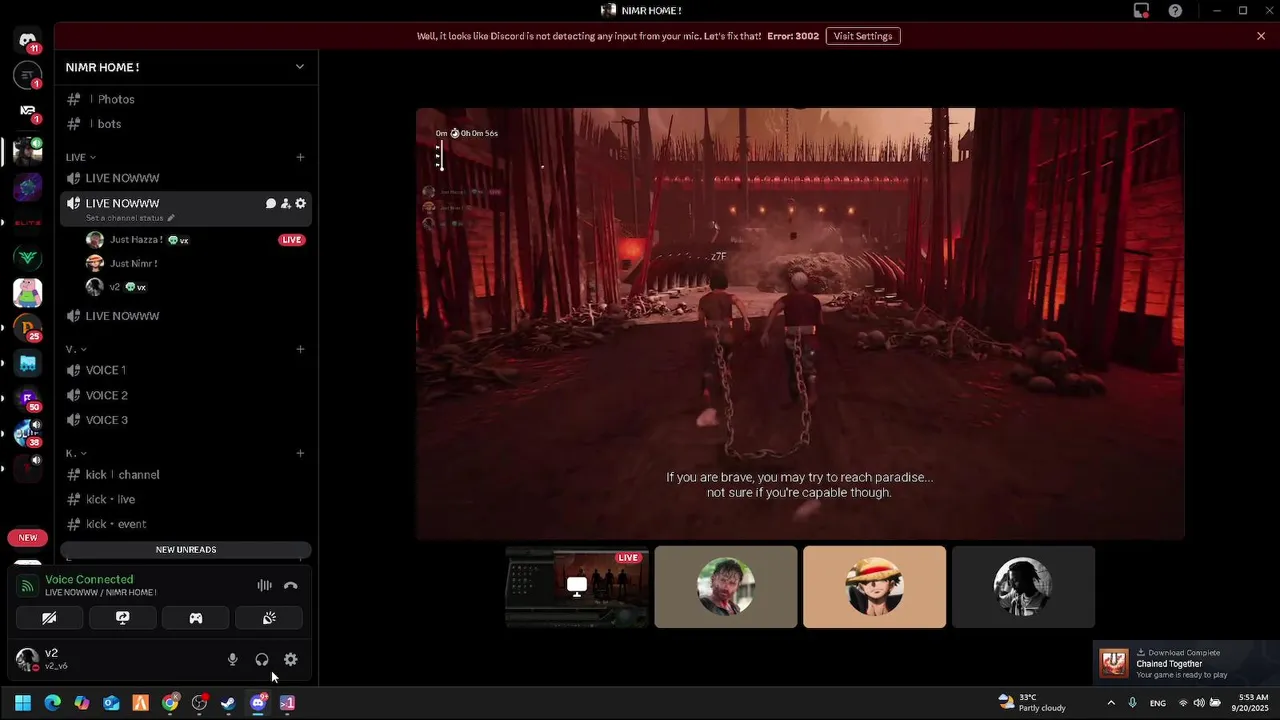This screenshot has height=720, width=1280.
Task: Open the Windows Start menu
Action: [x=23, y=703]
